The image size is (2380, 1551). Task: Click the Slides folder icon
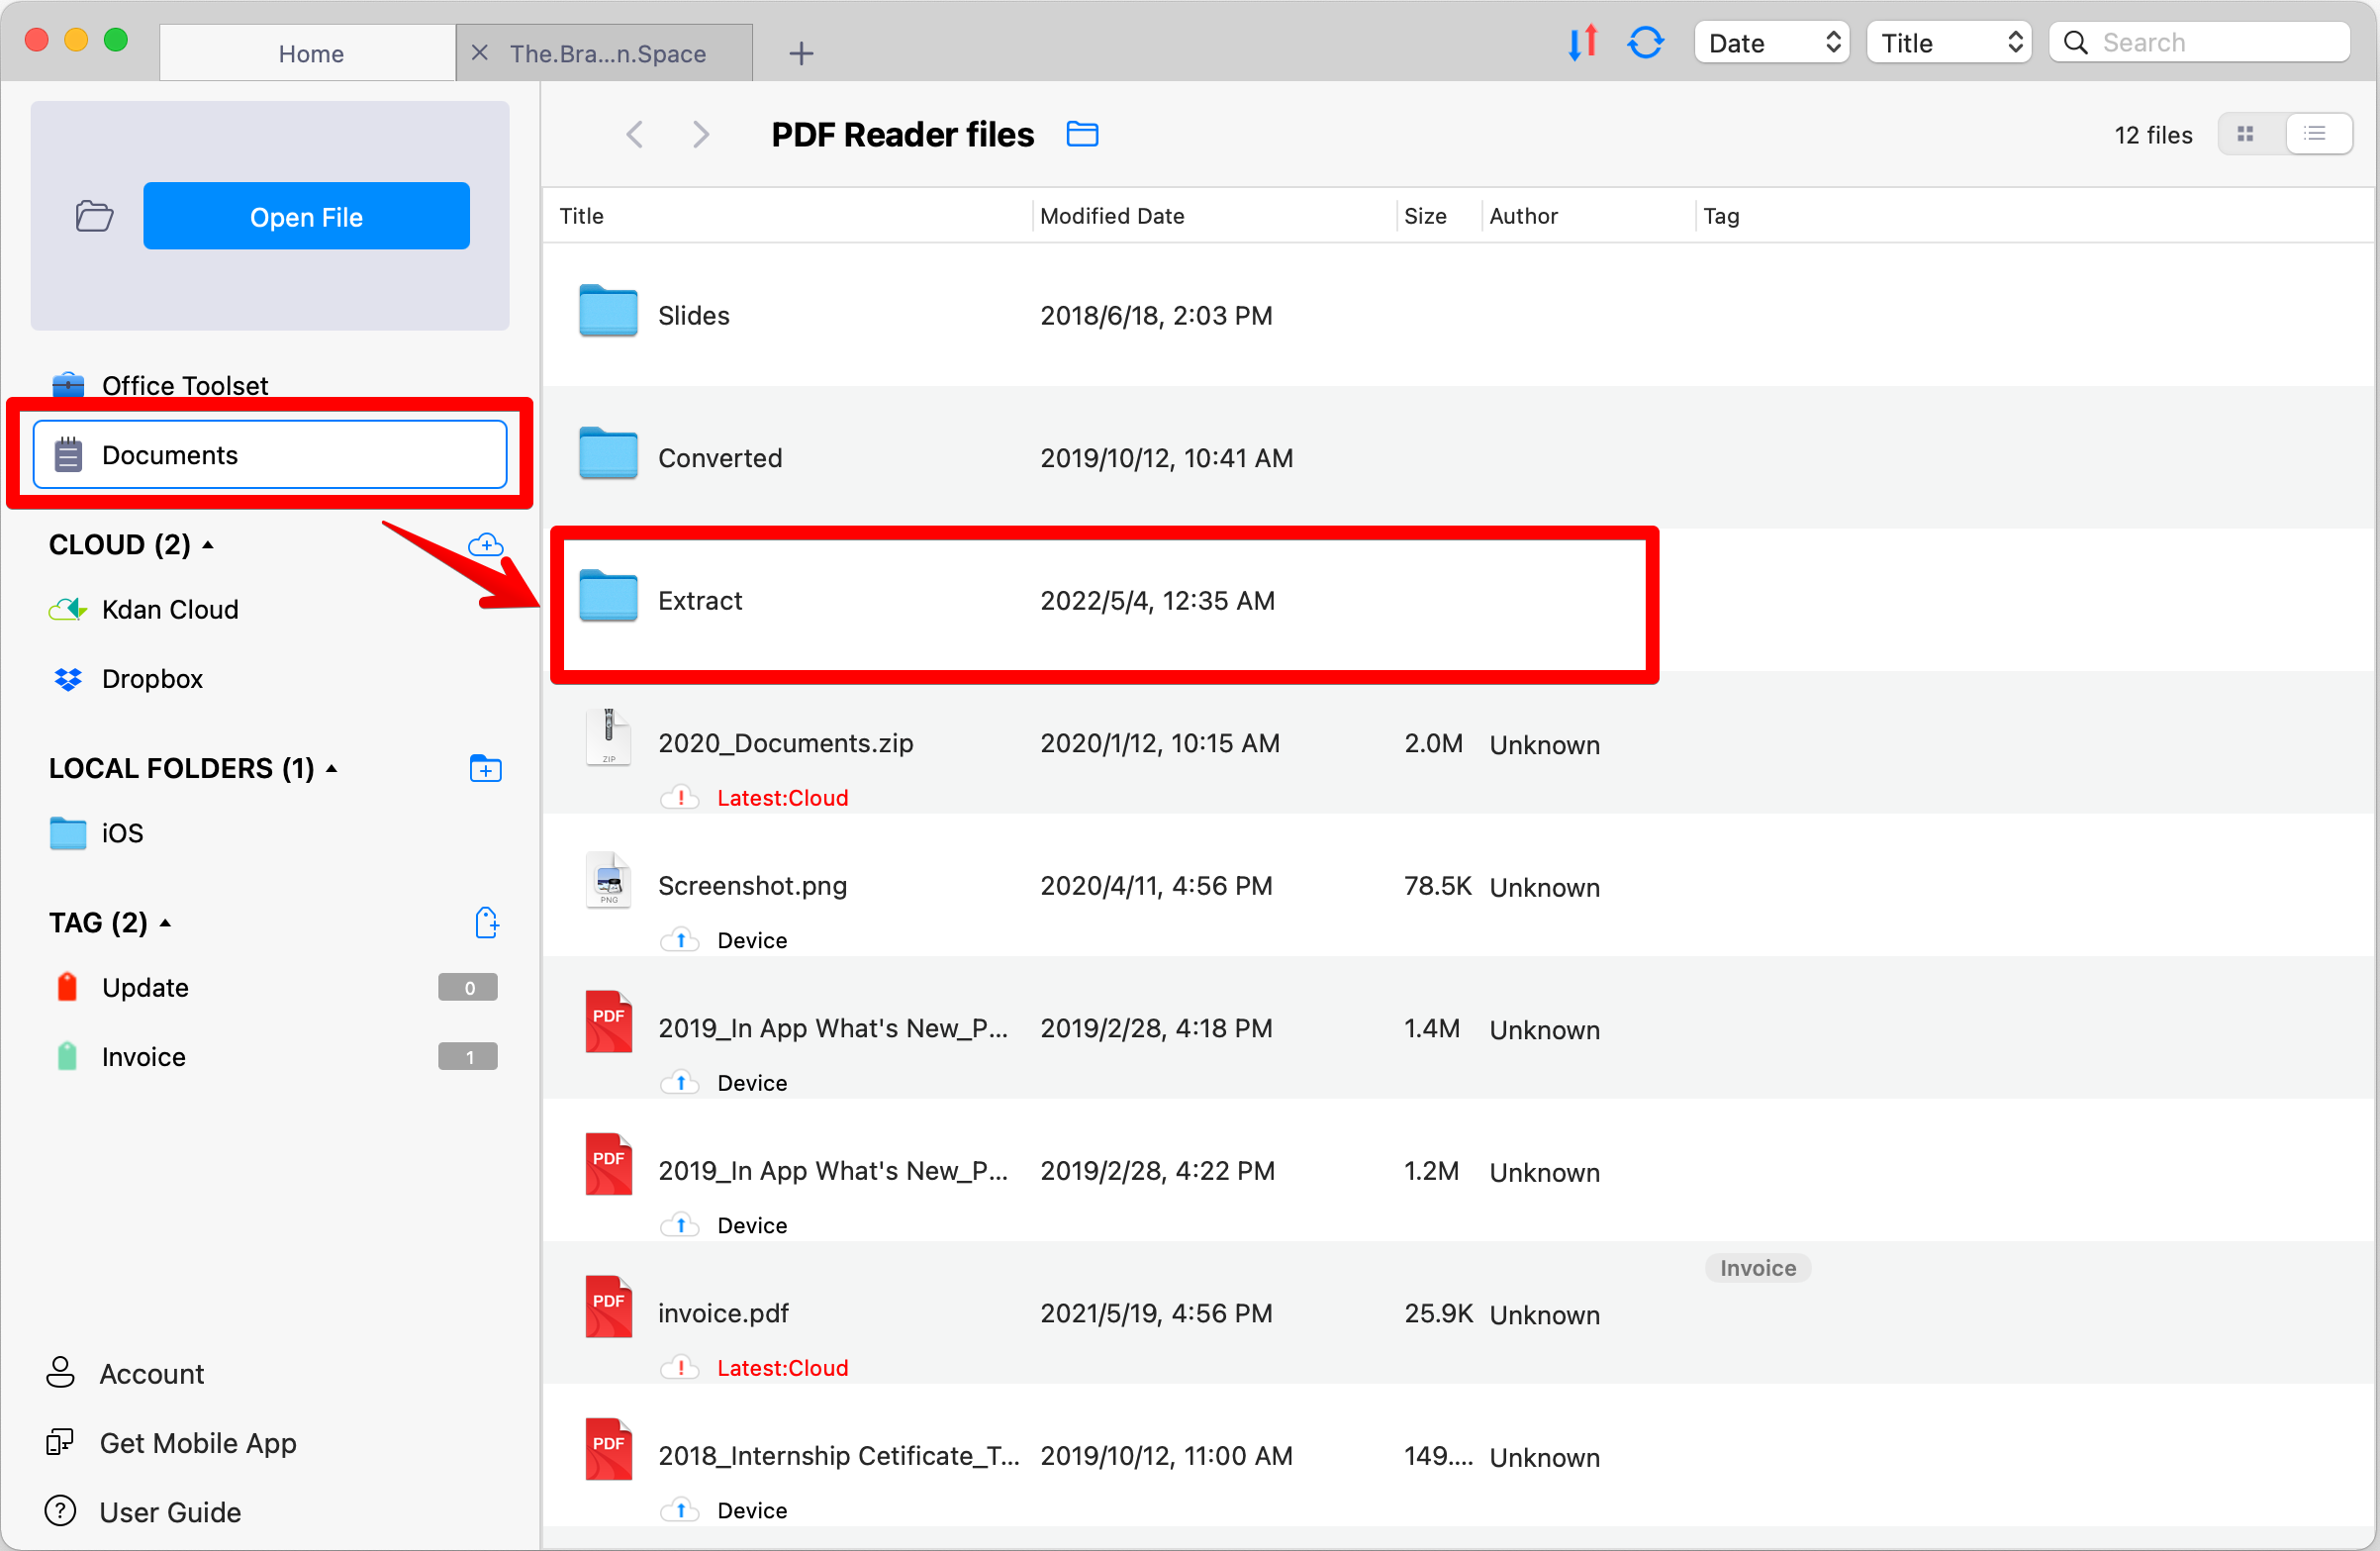(x=608, y=311)
